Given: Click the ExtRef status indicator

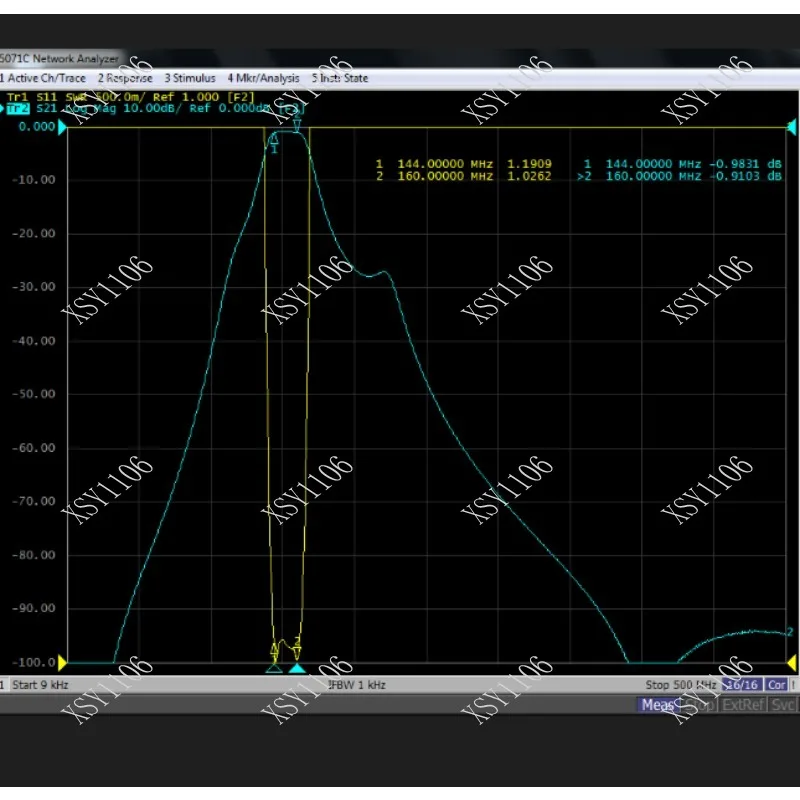Looking at the screenshot, I should click(x=743, y=705).
